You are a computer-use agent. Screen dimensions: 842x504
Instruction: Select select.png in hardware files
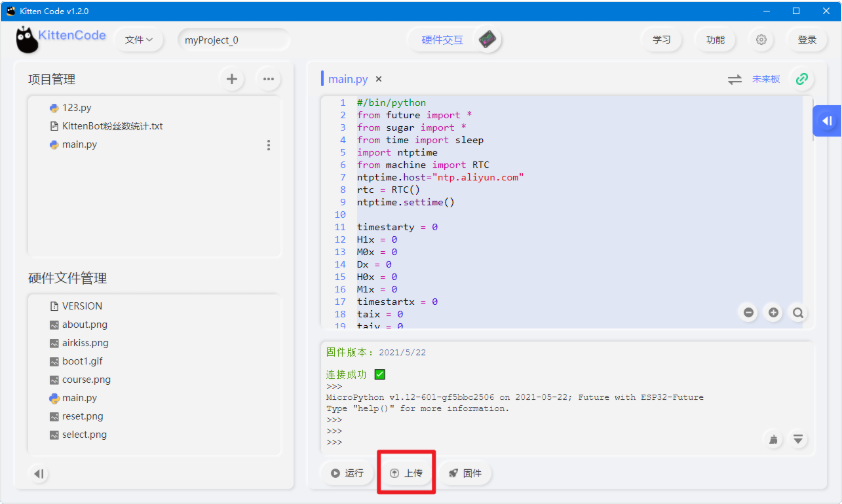(78, 434)
